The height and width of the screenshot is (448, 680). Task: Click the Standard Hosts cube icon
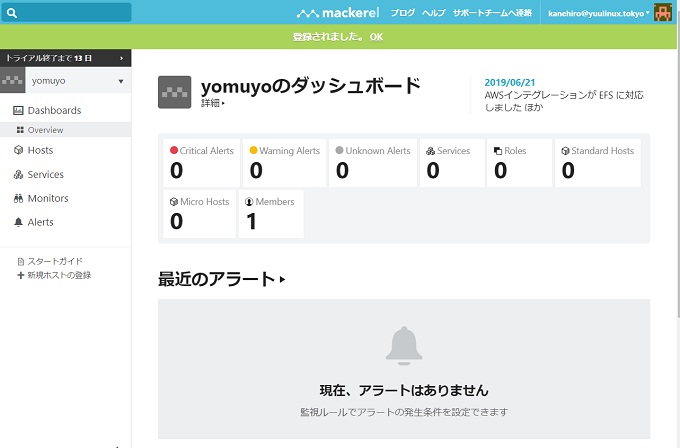(x=565, y=151)
